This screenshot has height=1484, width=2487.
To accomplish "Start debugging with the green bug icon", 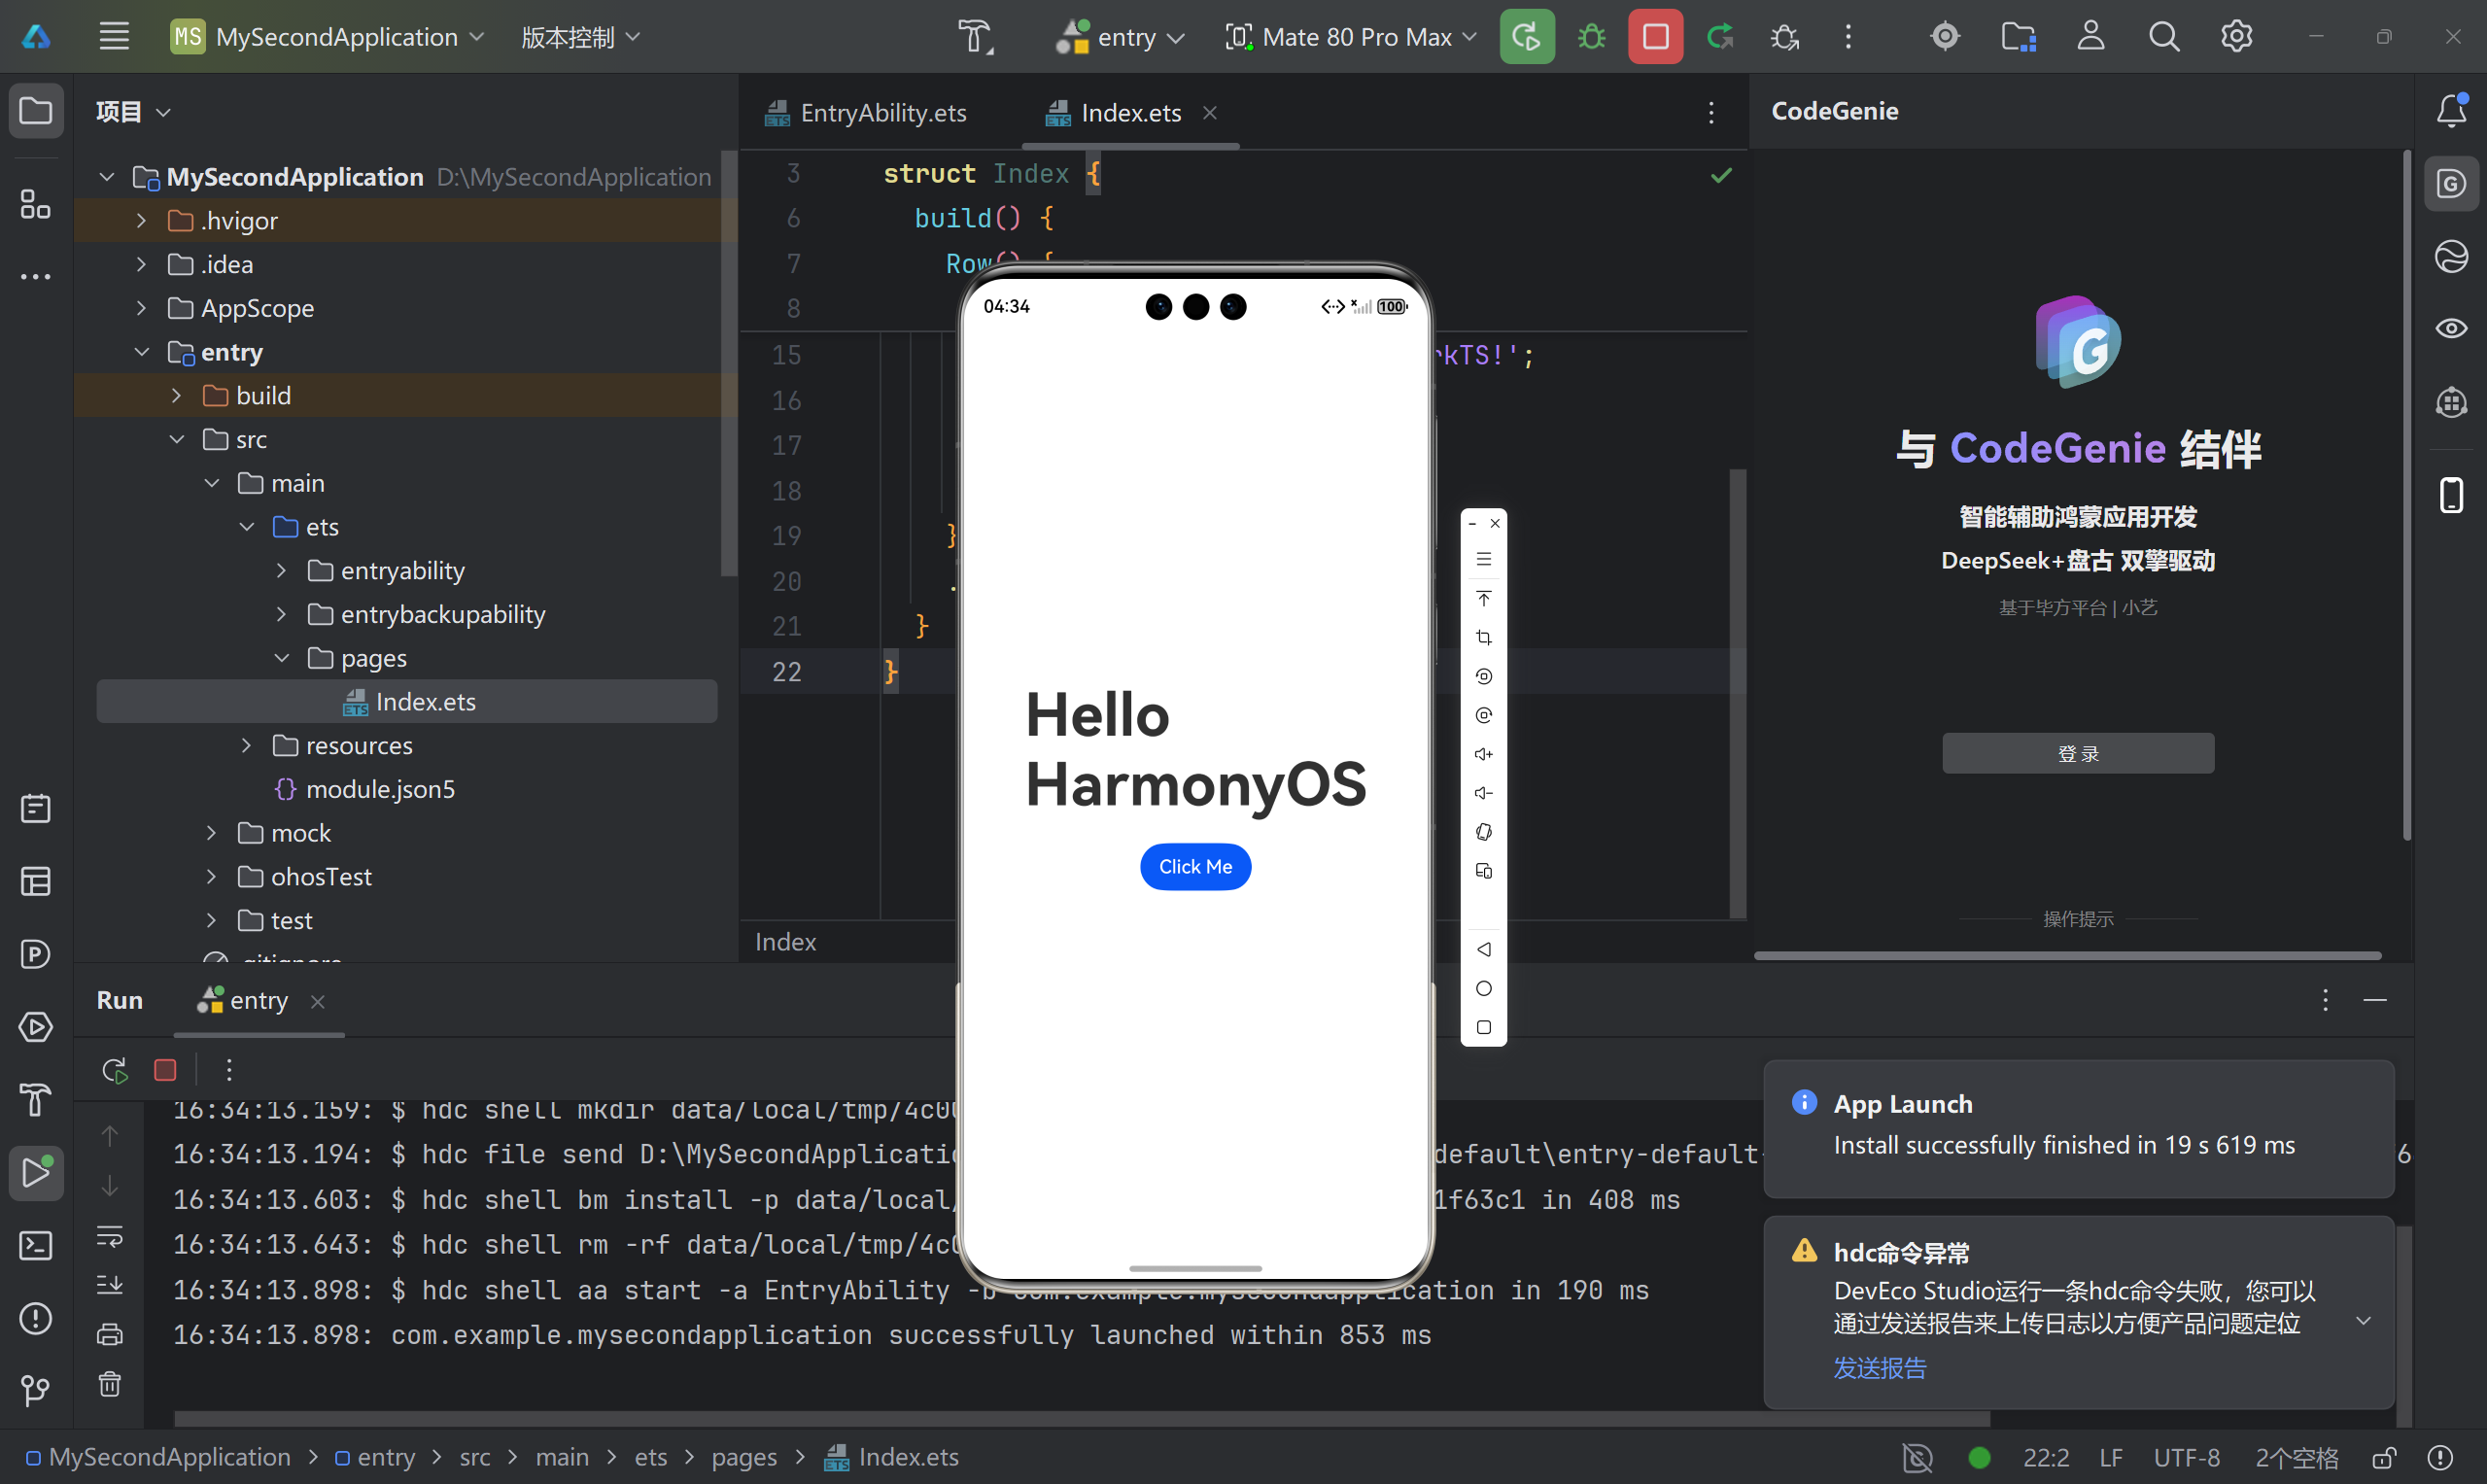I will click(x=1591, y=37).
